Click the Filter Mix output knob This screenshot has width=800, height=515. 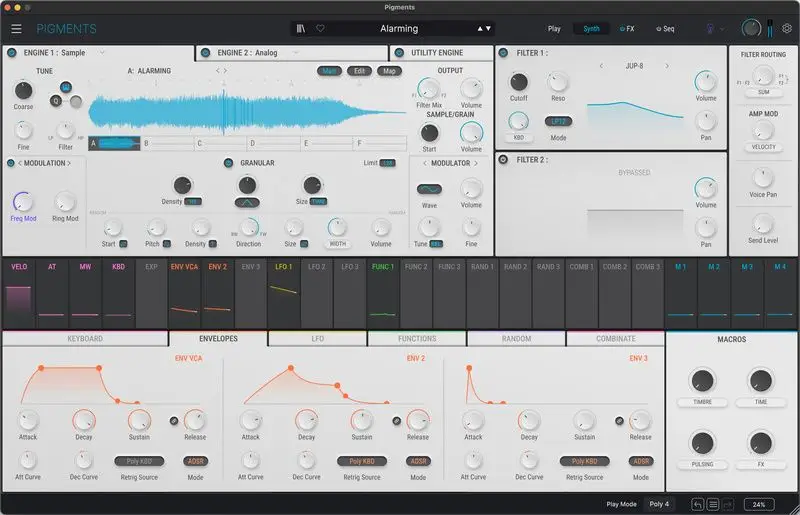429,89
